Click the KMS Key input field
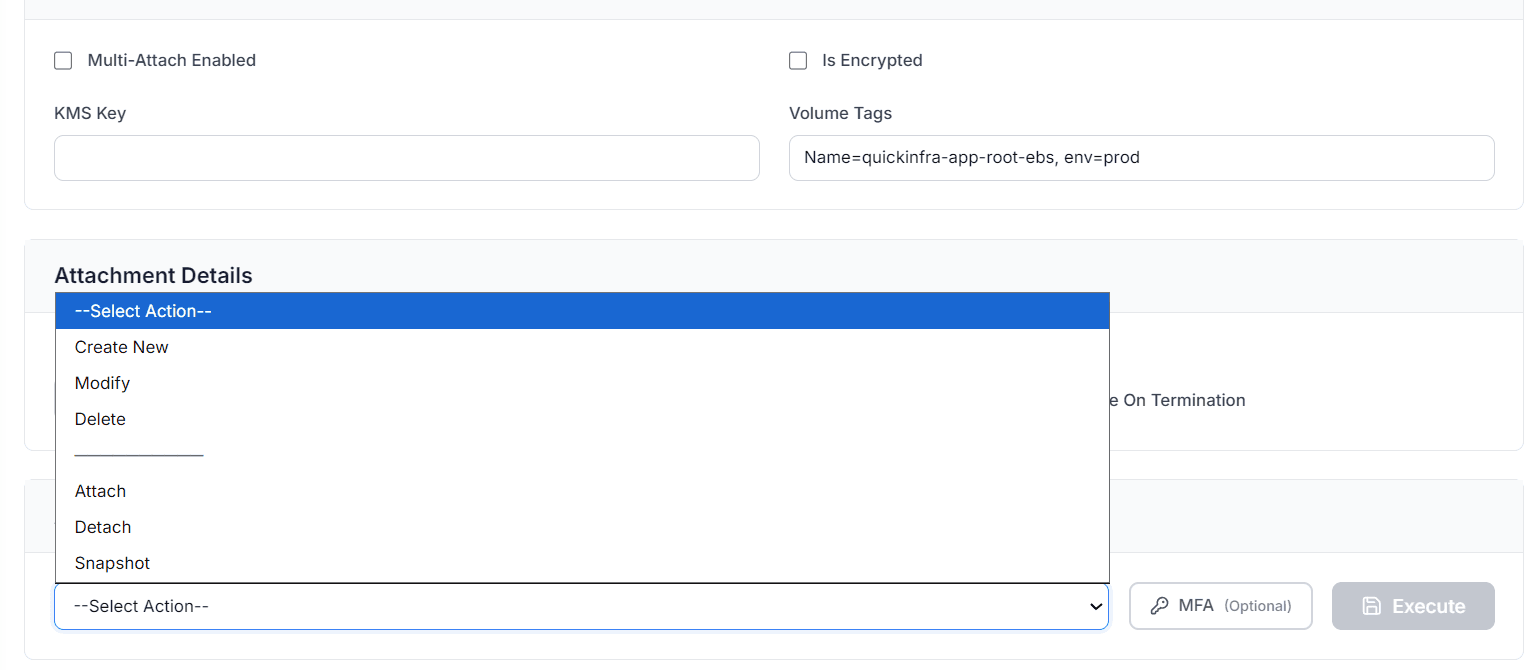 pyautogui.click(x=406, y=158)
